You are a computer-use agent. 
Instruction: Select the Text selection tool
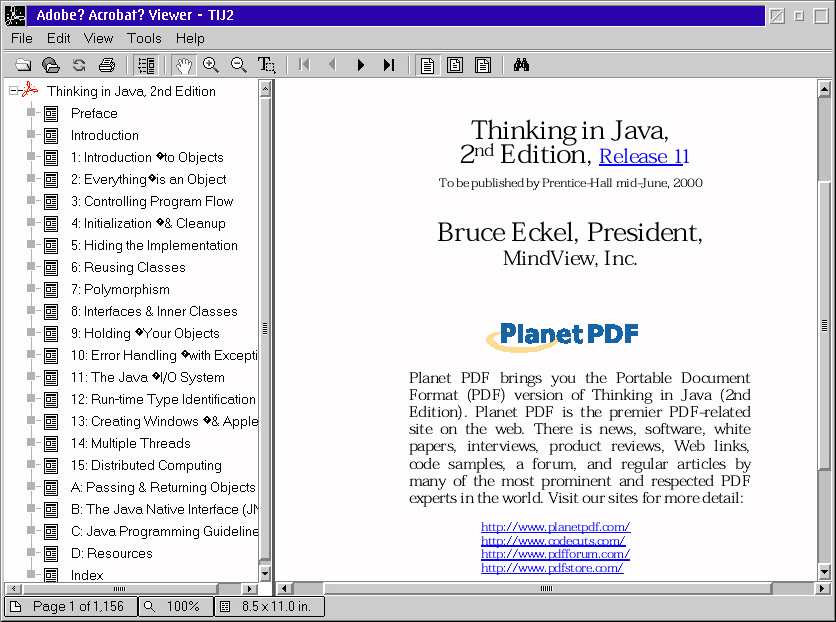tap(267, 65)
